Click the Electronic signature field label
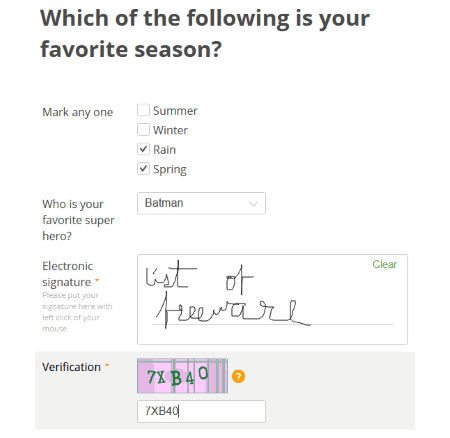Image resolution: width=450 pixels, height=438 pixels. (68, 274)
